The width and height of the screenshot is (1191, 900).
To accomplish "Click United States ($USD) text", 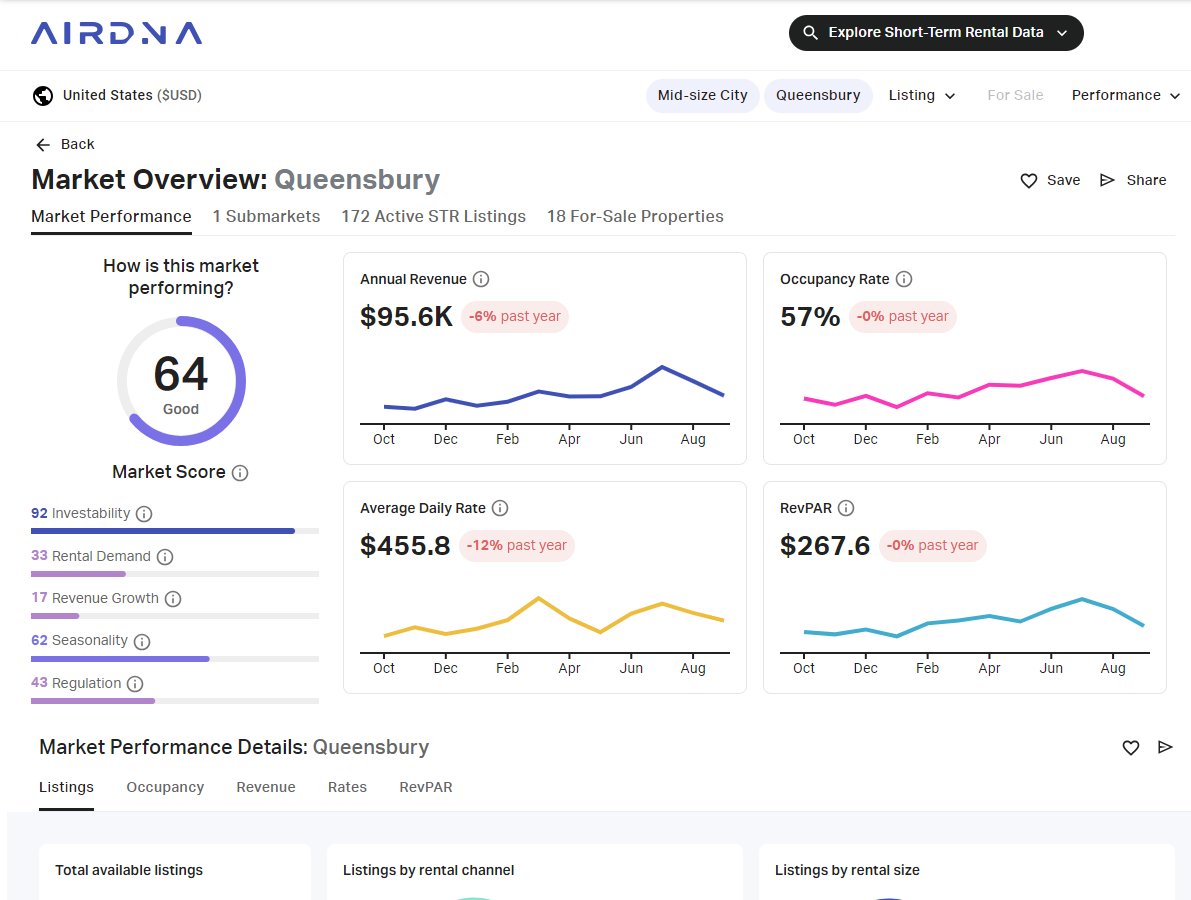I will coord(132,96).
